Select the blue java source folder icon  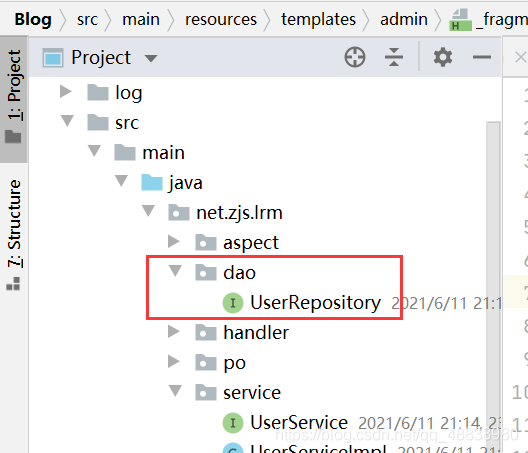point(152,183)
